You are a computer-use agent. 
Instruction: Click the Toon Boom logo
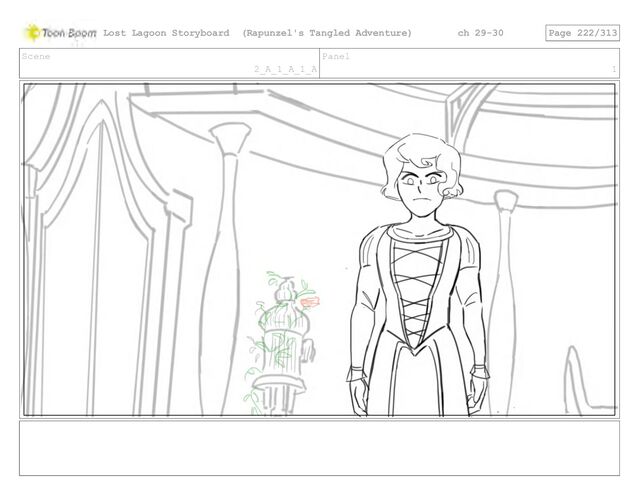coord(61,33)
